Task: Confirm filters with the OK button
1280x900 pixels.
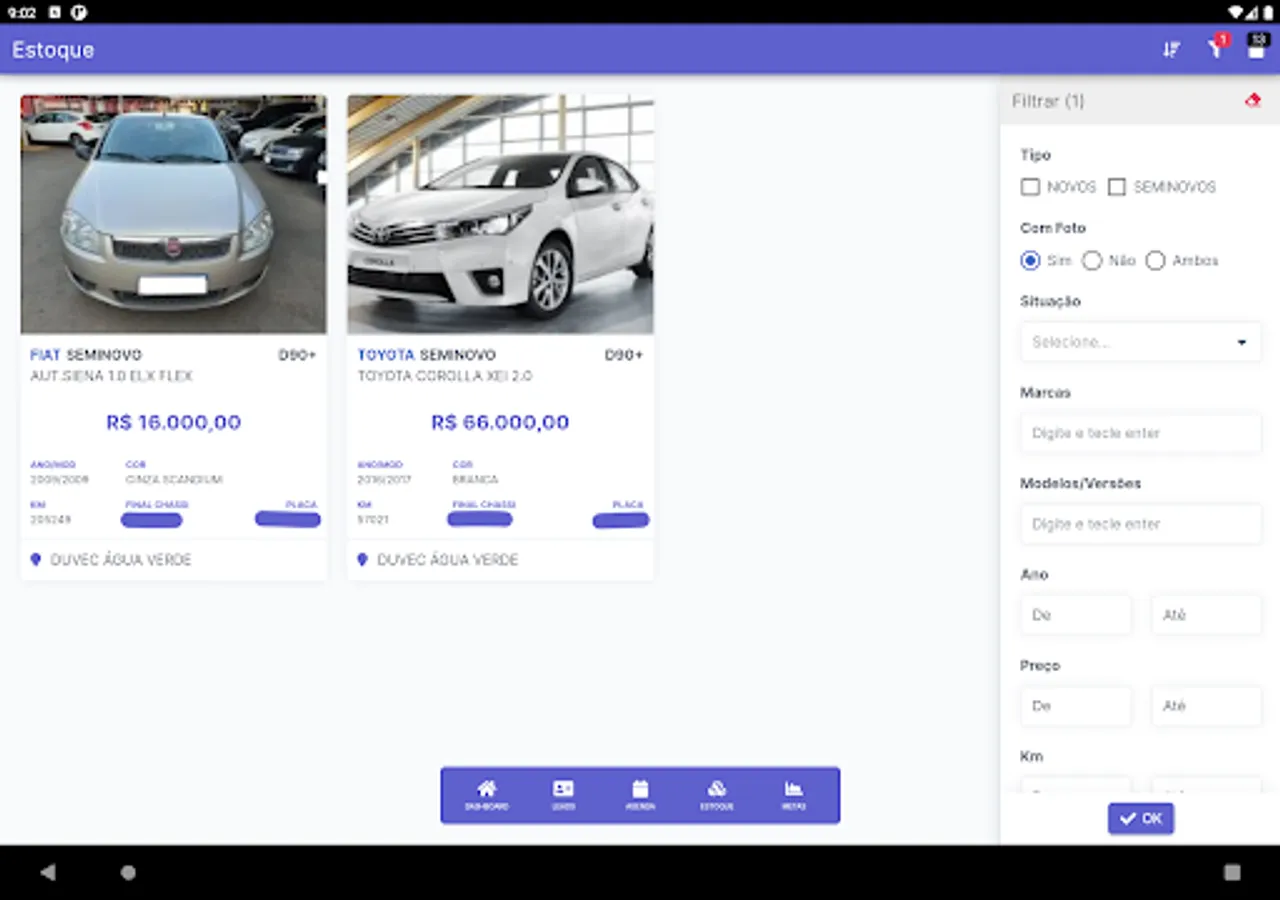Action: click(x=1141, y=819)
